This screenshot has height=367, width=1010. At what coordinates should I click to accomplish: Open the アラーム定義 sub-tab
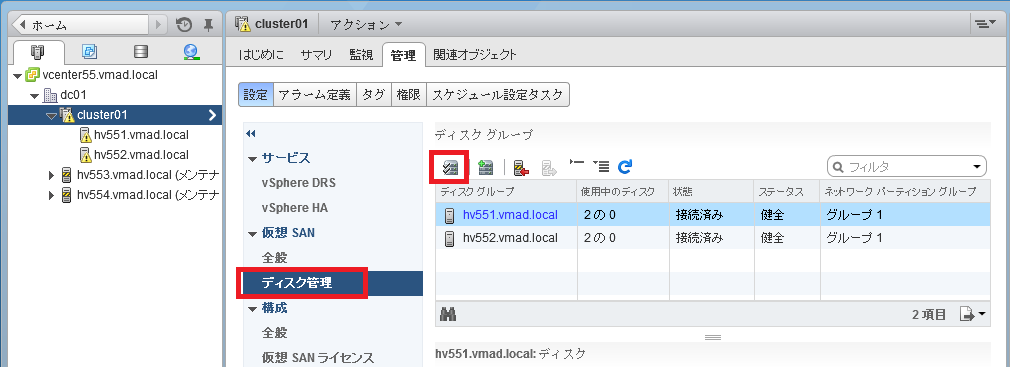pyautogui.click(x=314, y=95)
